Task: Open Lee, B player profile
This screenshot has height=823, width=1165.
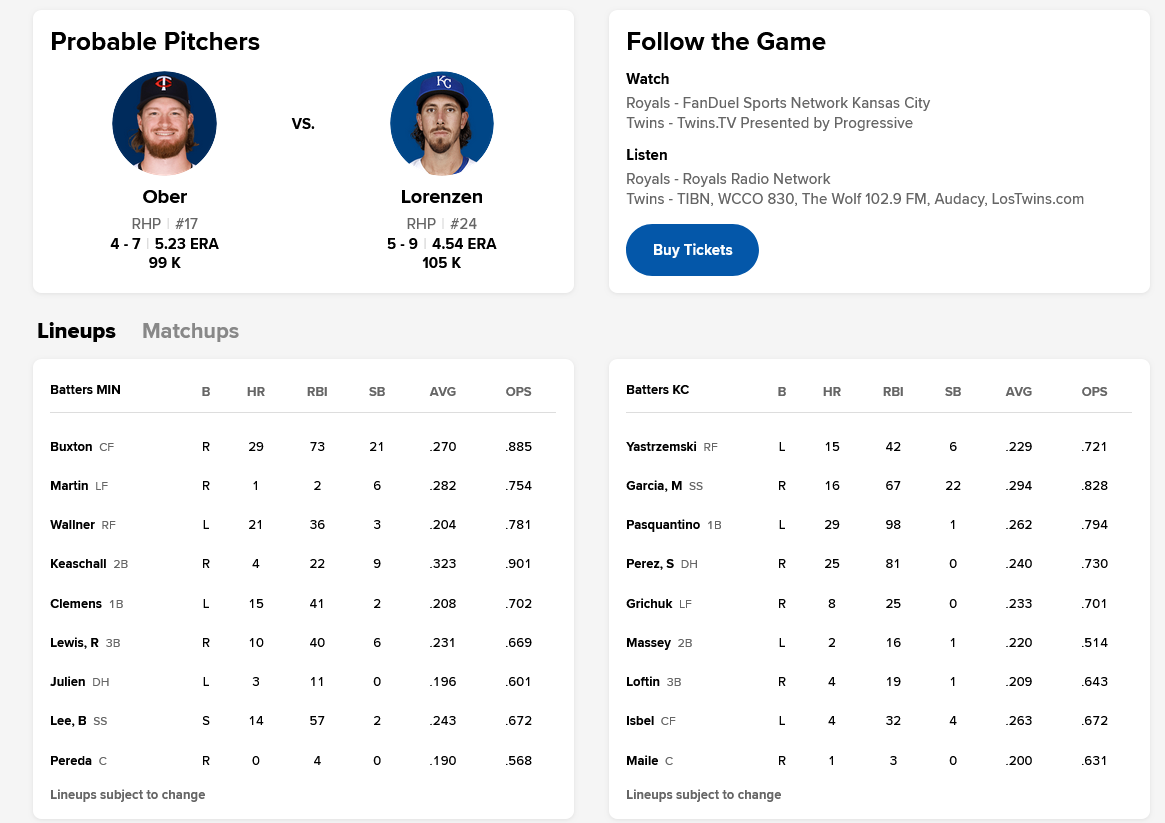Action: coord(68,721)
